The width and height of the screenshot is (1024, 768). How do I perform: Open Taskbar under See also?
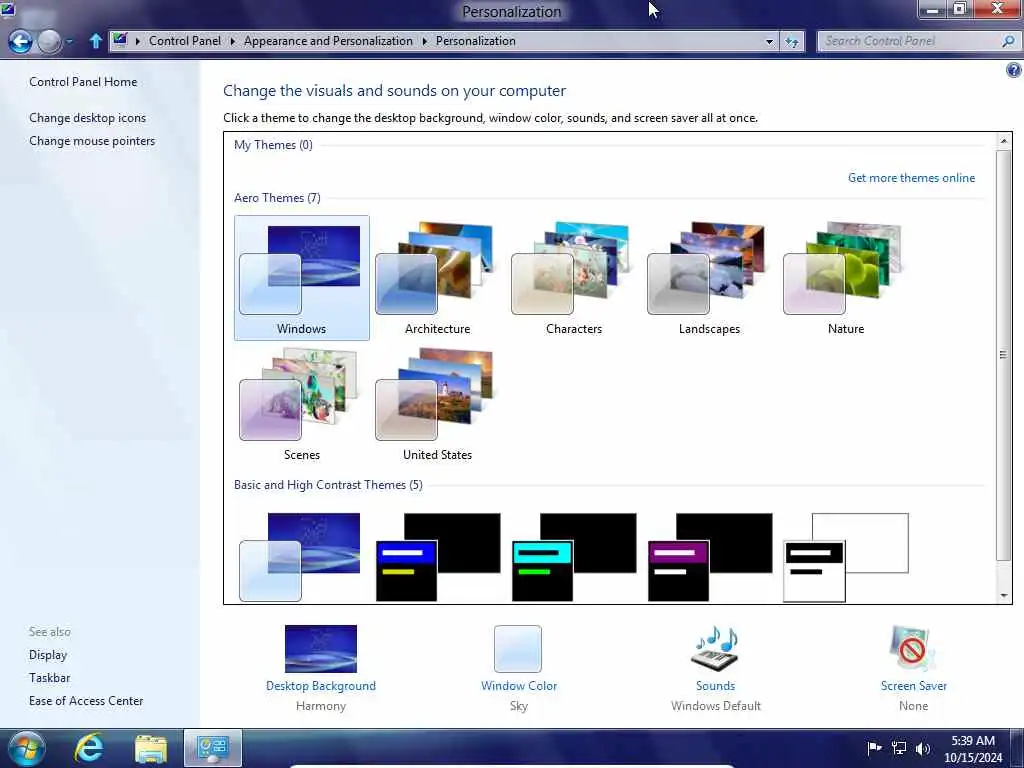click(49, 677)
